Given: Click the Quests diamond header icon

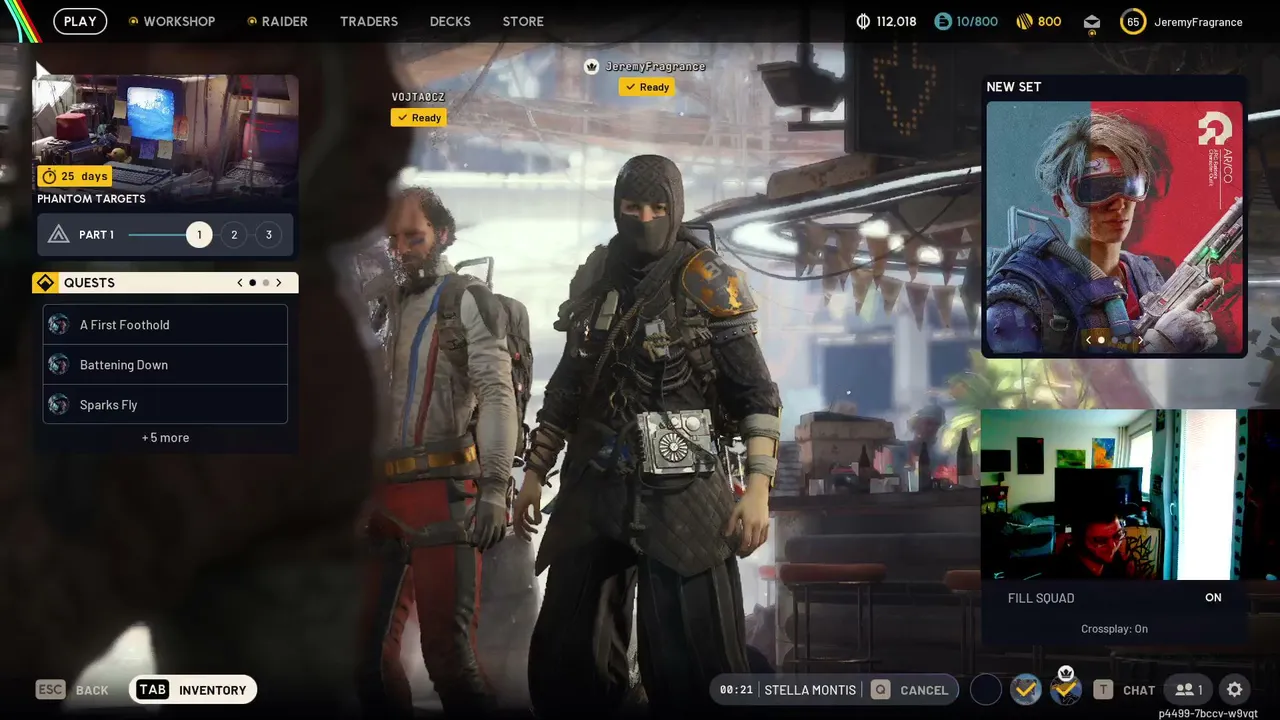Looking at the screenshot, I should 45,283.
